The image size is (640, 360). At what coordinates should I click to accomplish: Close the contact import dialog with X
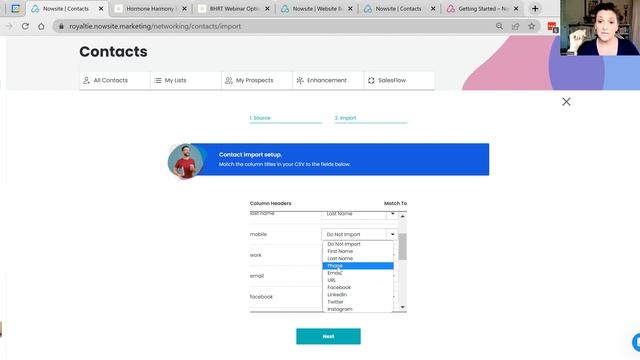(x=566, y=102)
